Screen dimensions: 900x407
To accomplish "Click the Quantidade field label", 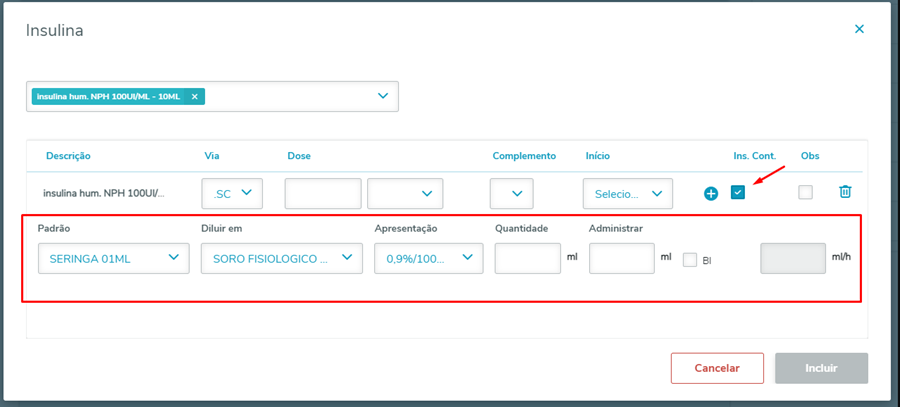I will 522,228.
